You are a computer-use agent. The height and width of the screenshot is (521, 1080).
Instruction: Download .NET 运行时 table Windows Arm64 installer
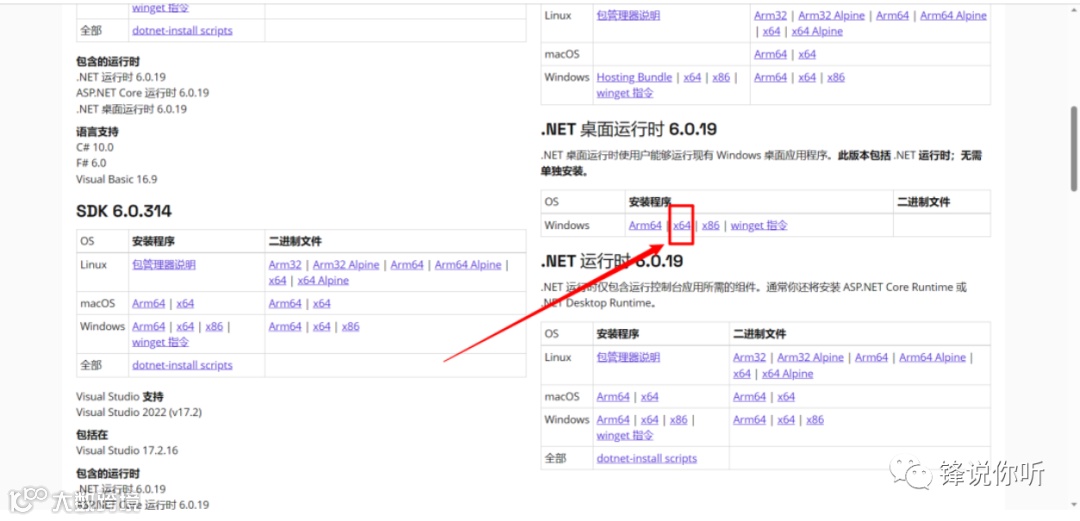(613, 420)
